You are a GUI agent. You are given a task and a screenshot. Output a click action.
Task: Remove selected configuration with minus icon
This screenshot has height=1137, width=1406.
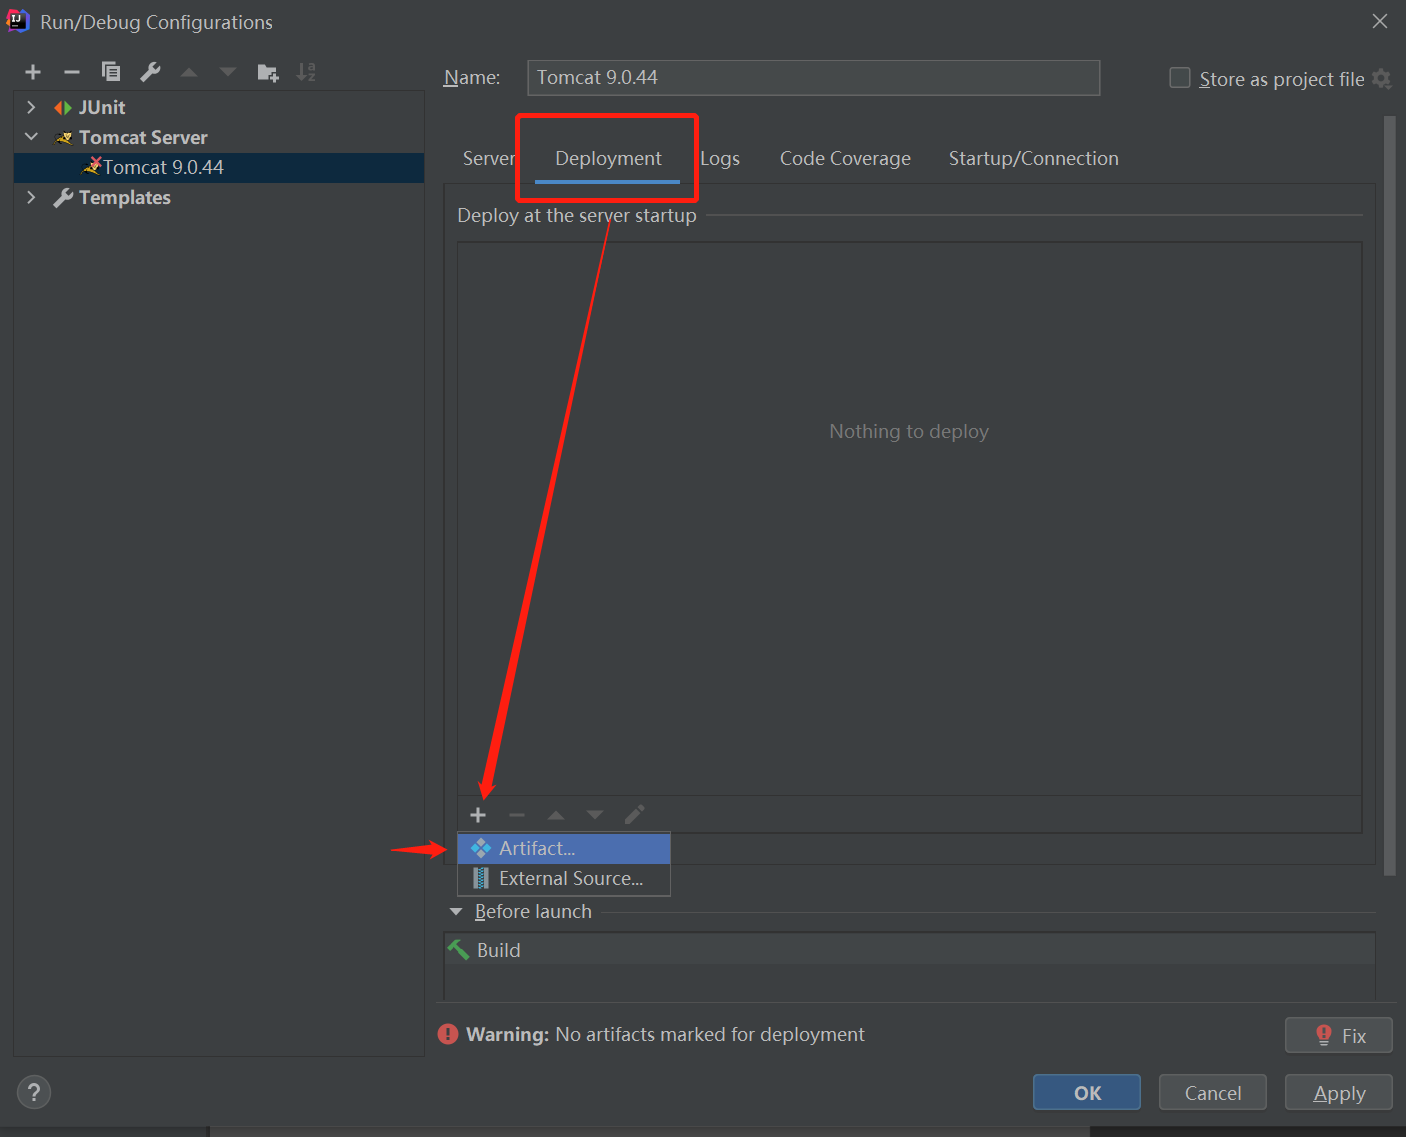[x=72, y=72]
